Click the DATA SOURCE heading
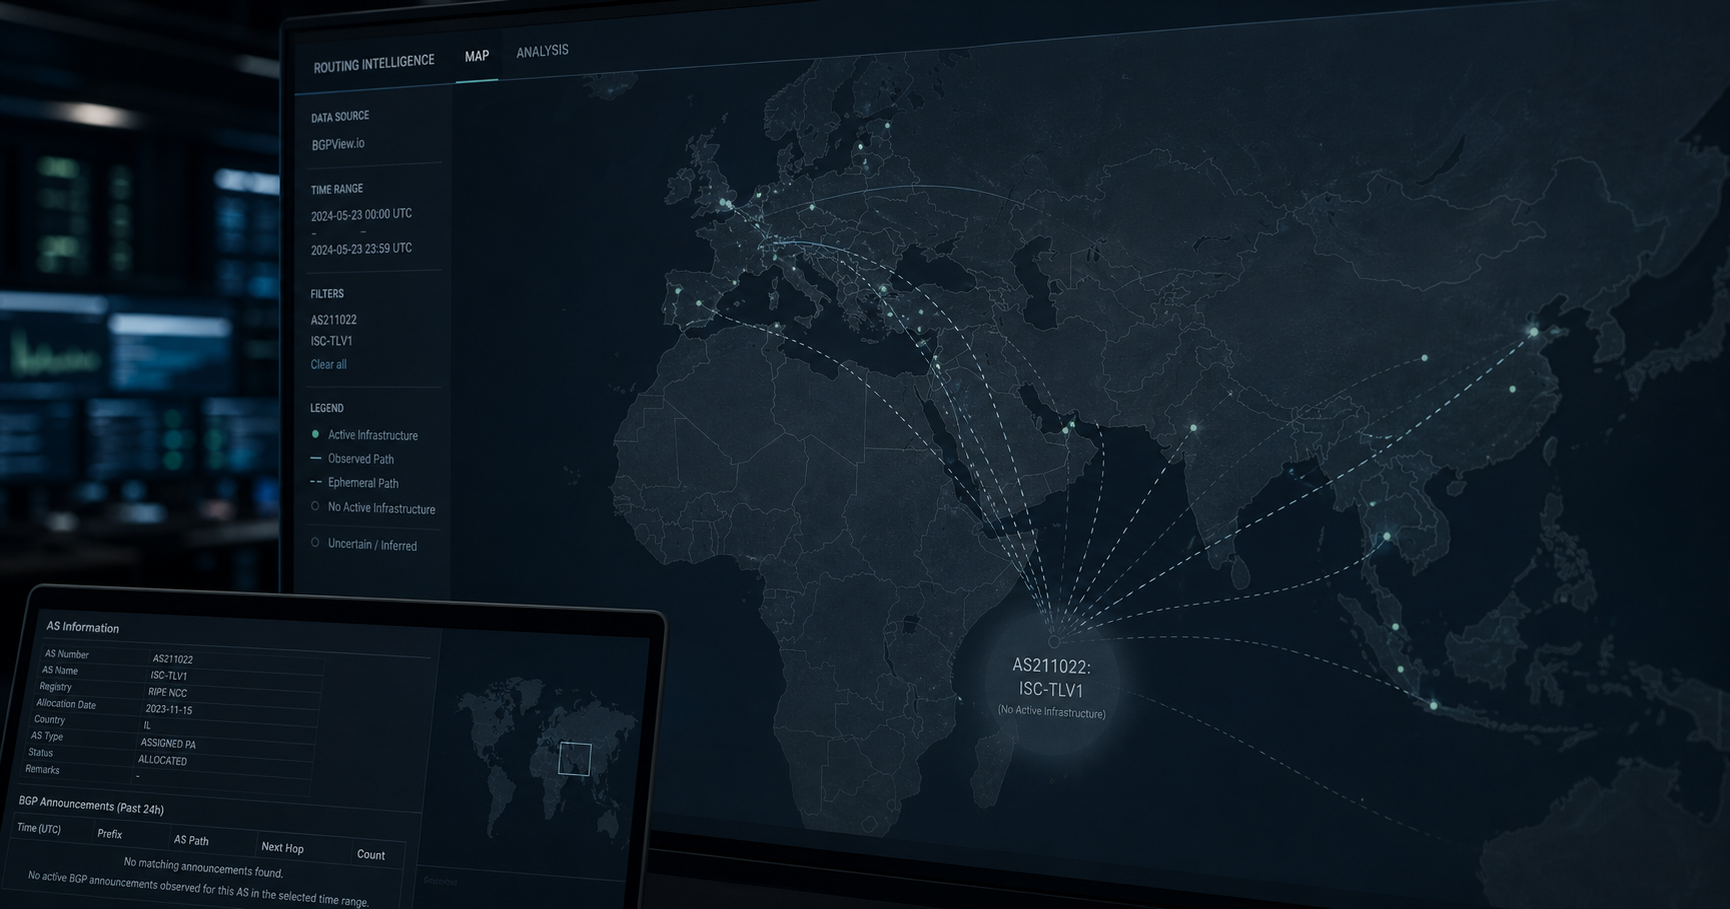 tap(340, 117)
